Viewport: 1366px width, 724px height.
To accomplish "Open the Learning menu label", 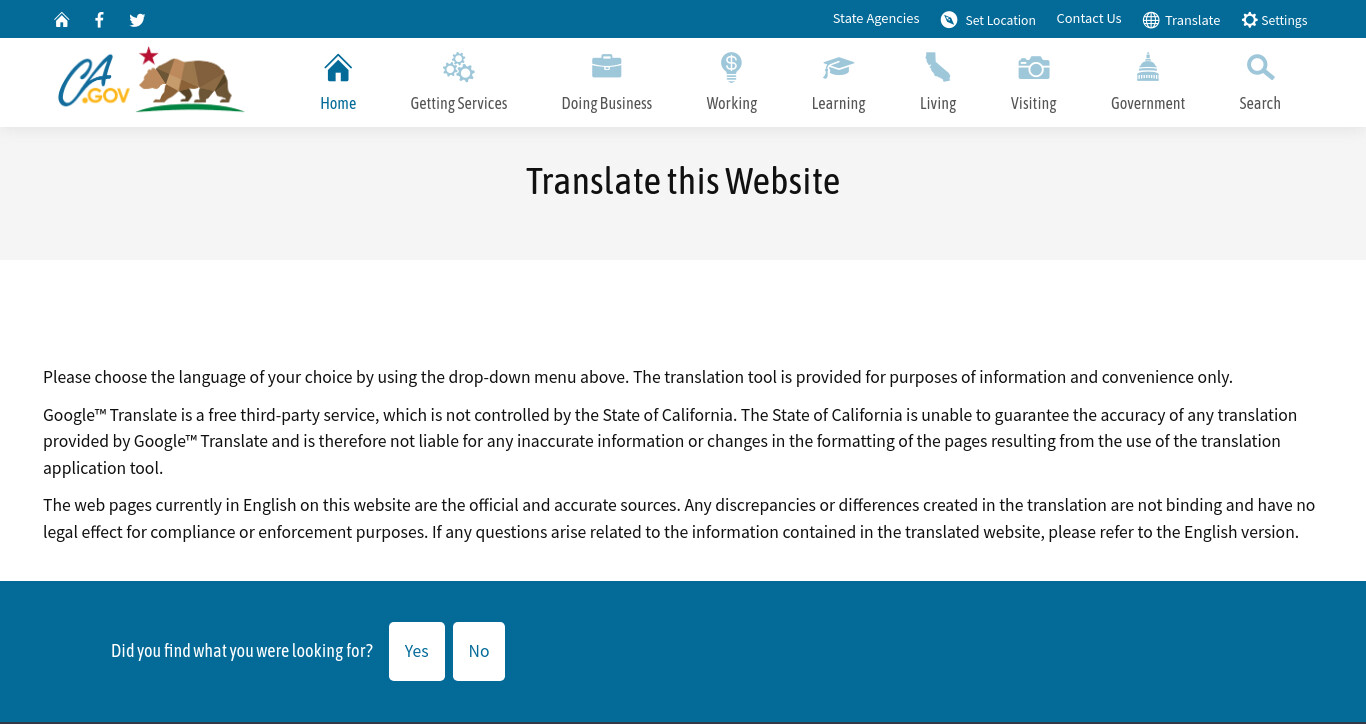I will pyautogui.click(x=838, y=103).
